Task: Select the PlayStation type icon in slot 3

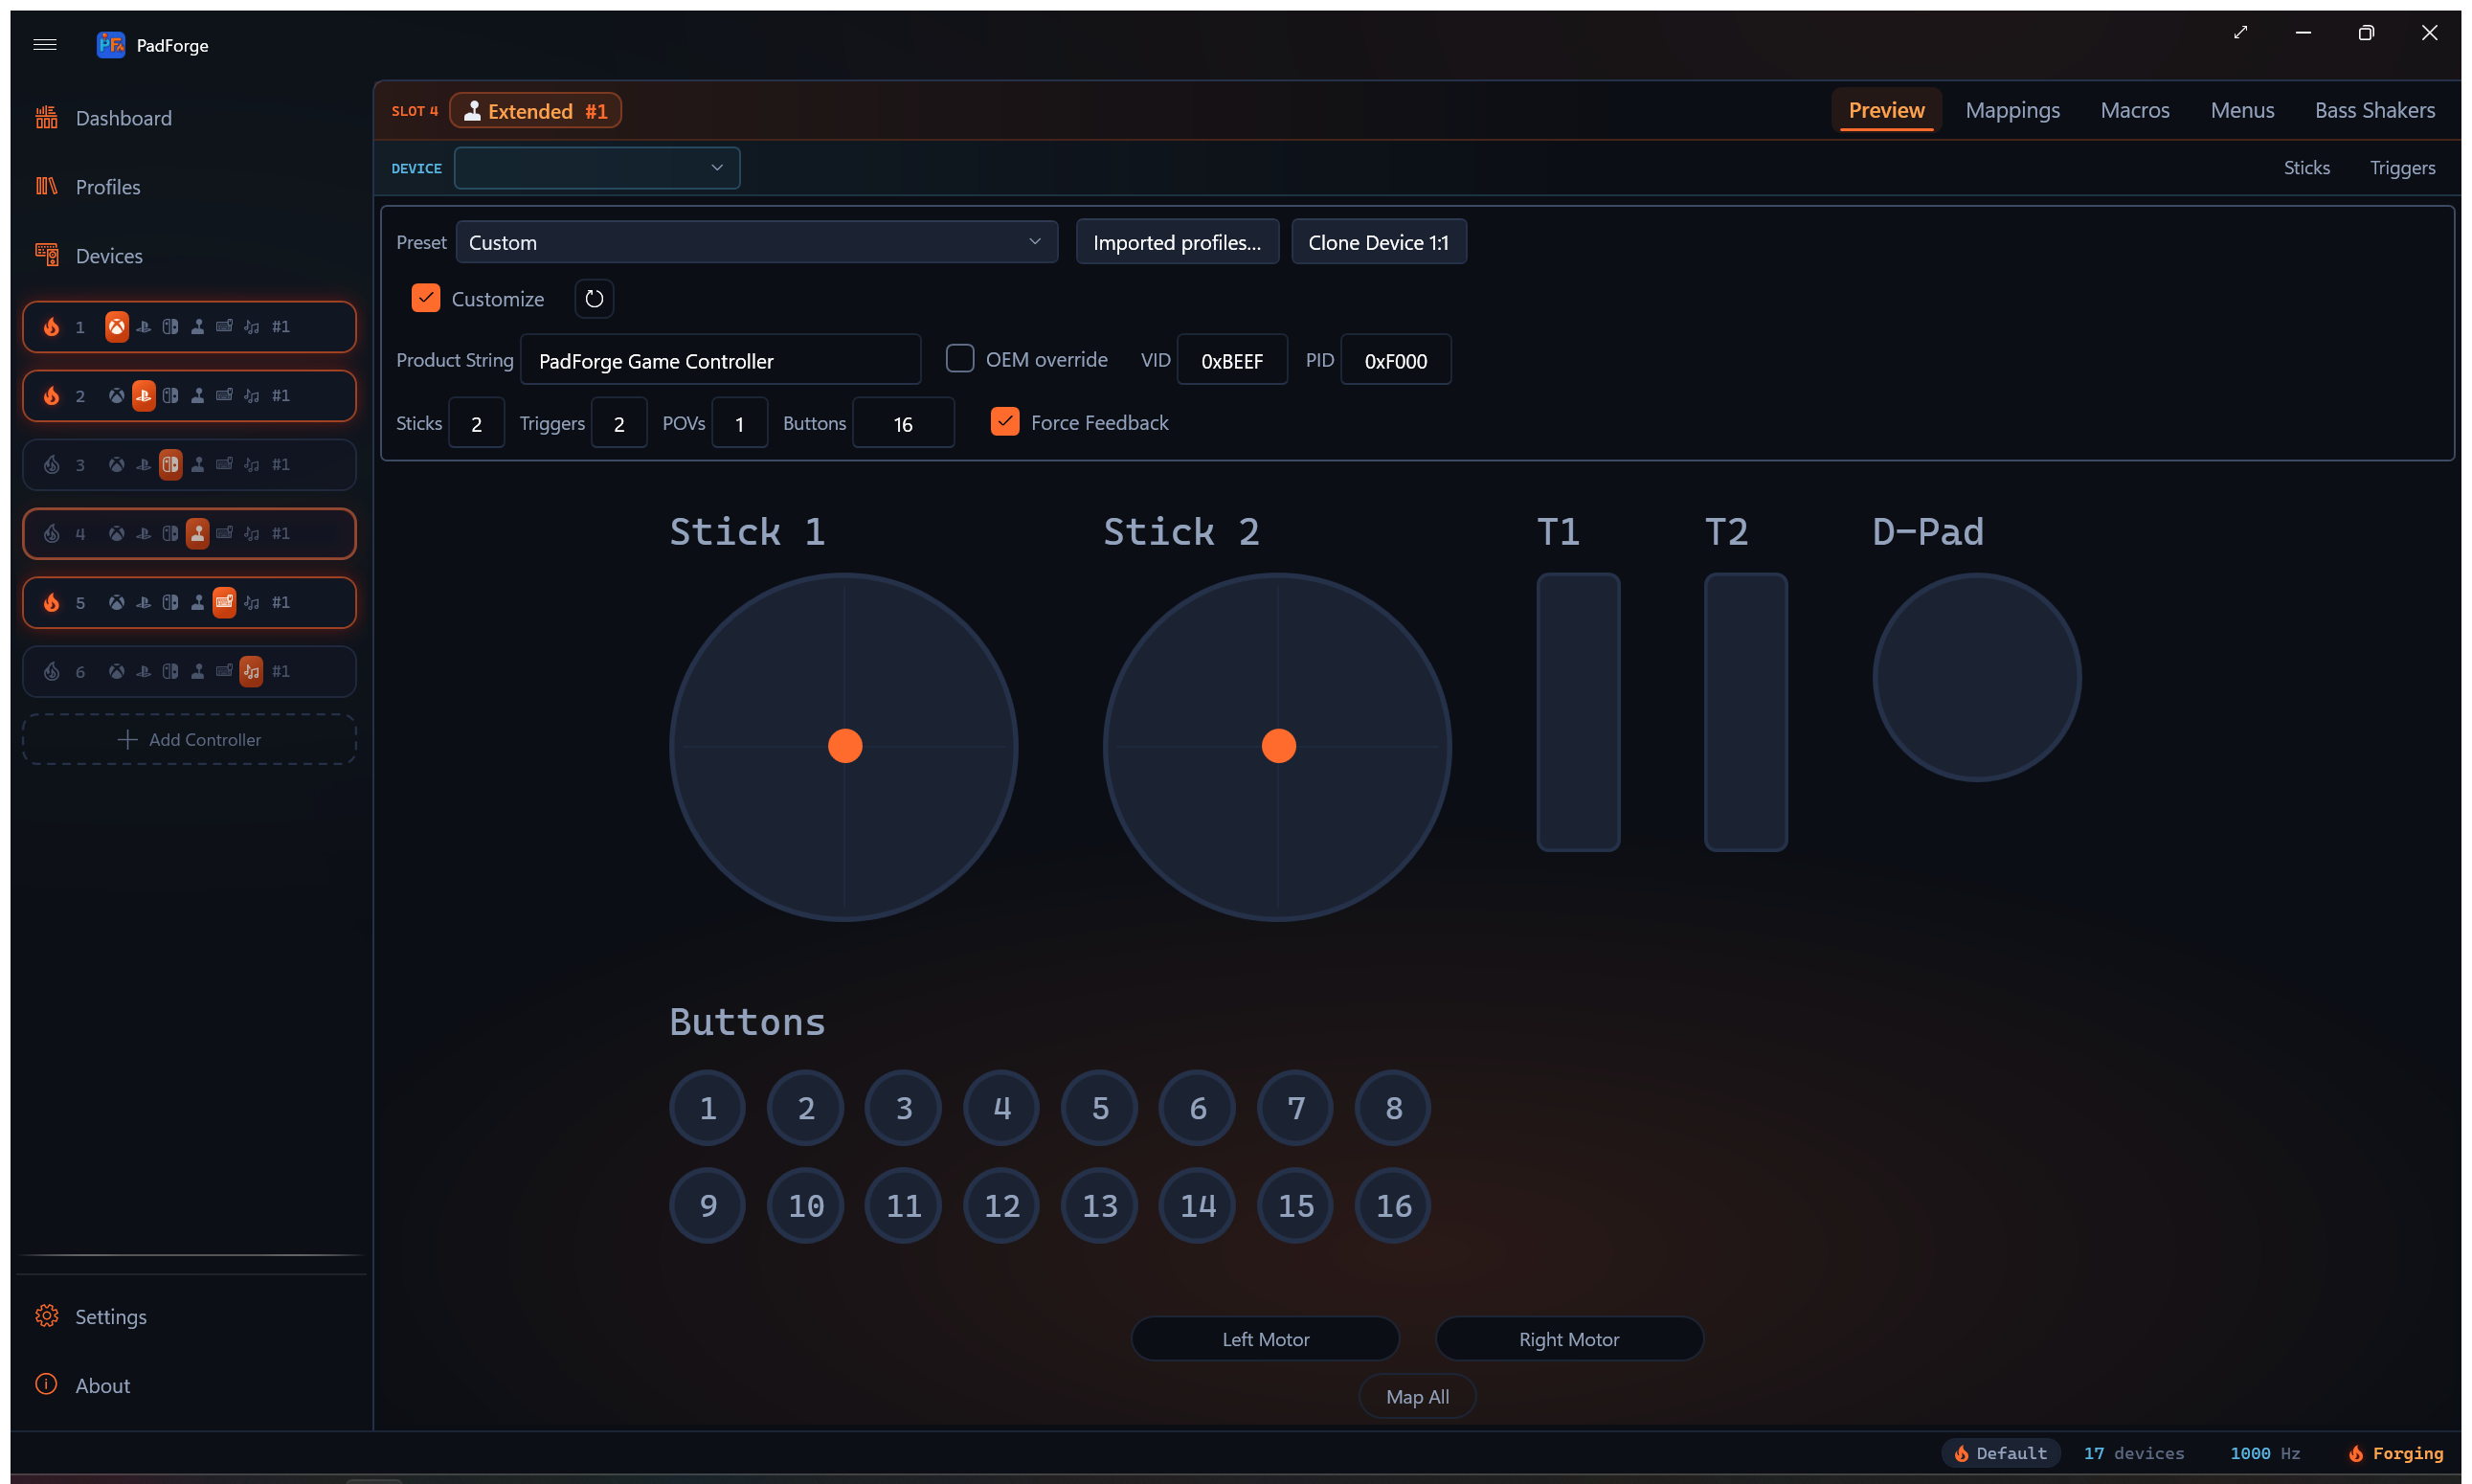Action: (x=144, y=465)
